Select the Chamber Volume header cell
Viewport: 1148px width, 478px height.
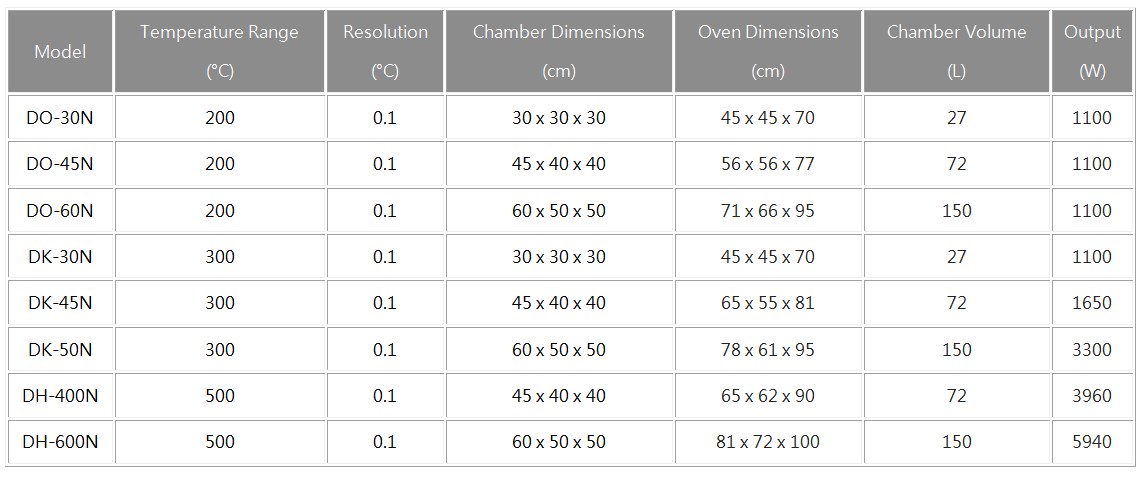(957, 51)
